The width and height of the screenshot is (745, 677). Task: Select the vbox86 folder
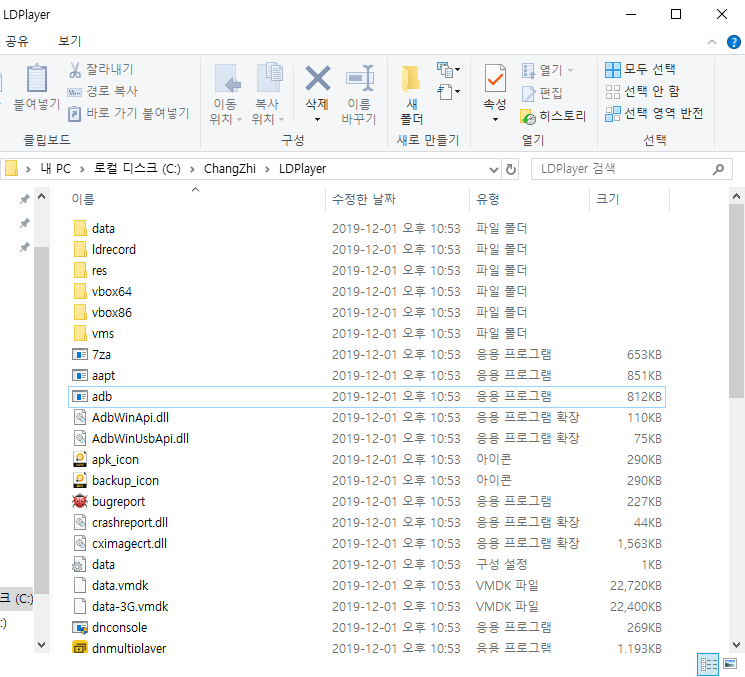[x=102, y=312]
